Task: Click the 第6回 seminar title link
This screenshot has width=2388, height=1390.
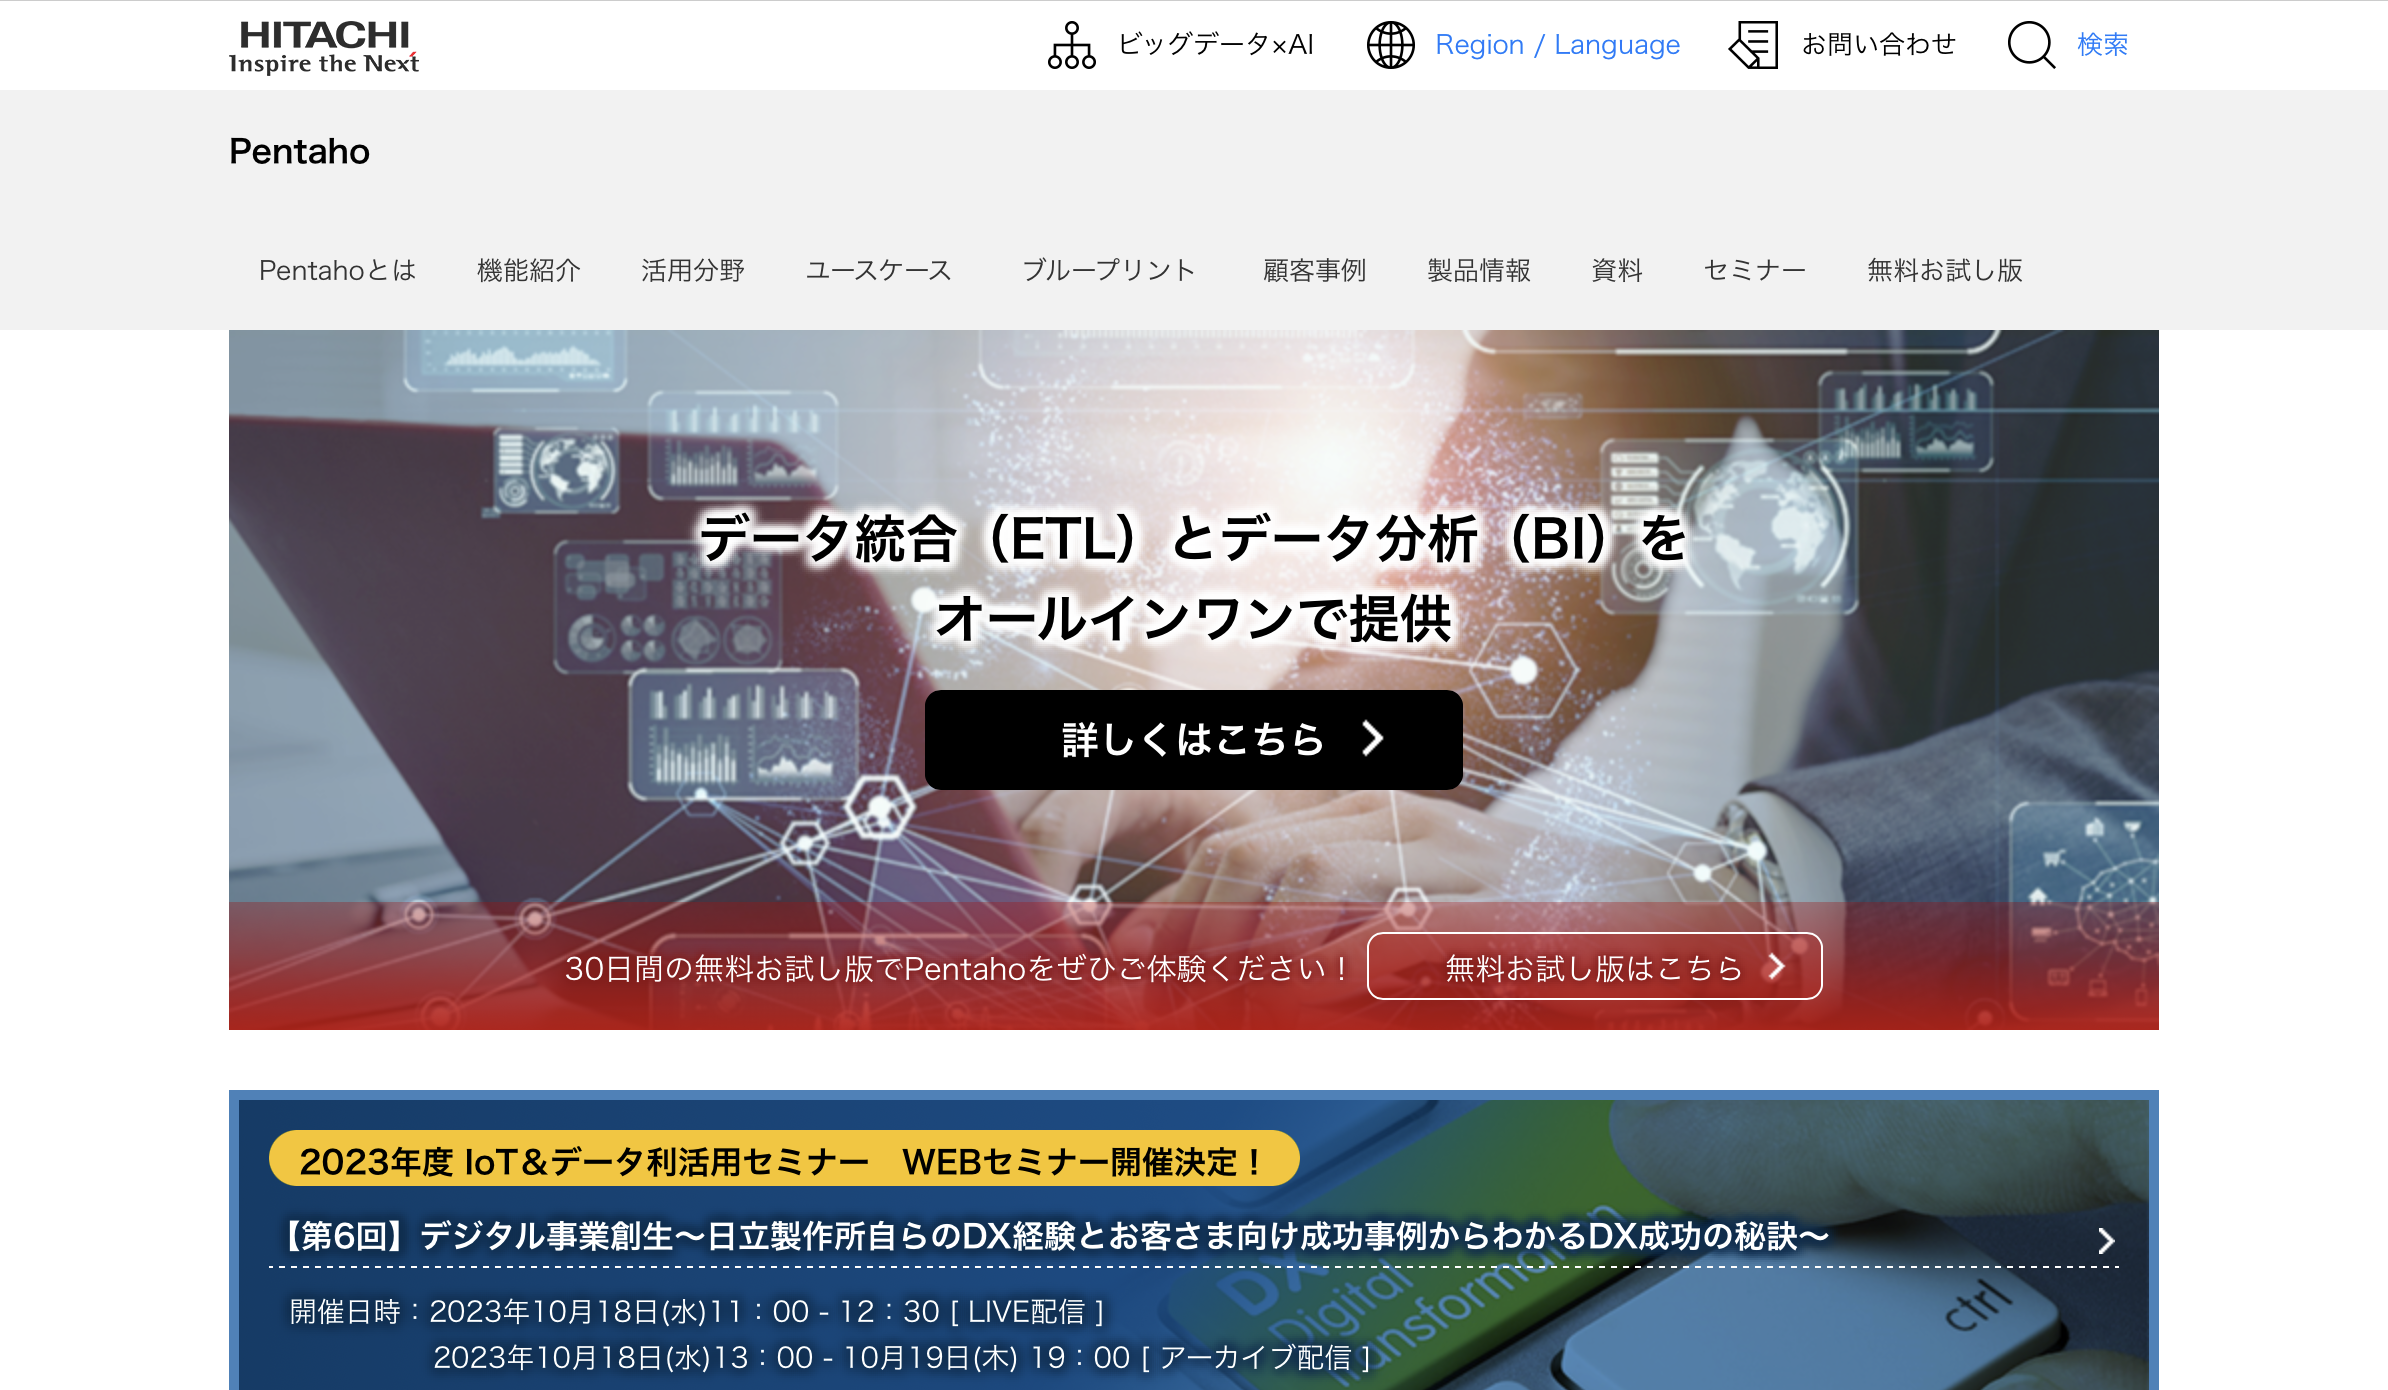Action: [x=1054, y=1236]
